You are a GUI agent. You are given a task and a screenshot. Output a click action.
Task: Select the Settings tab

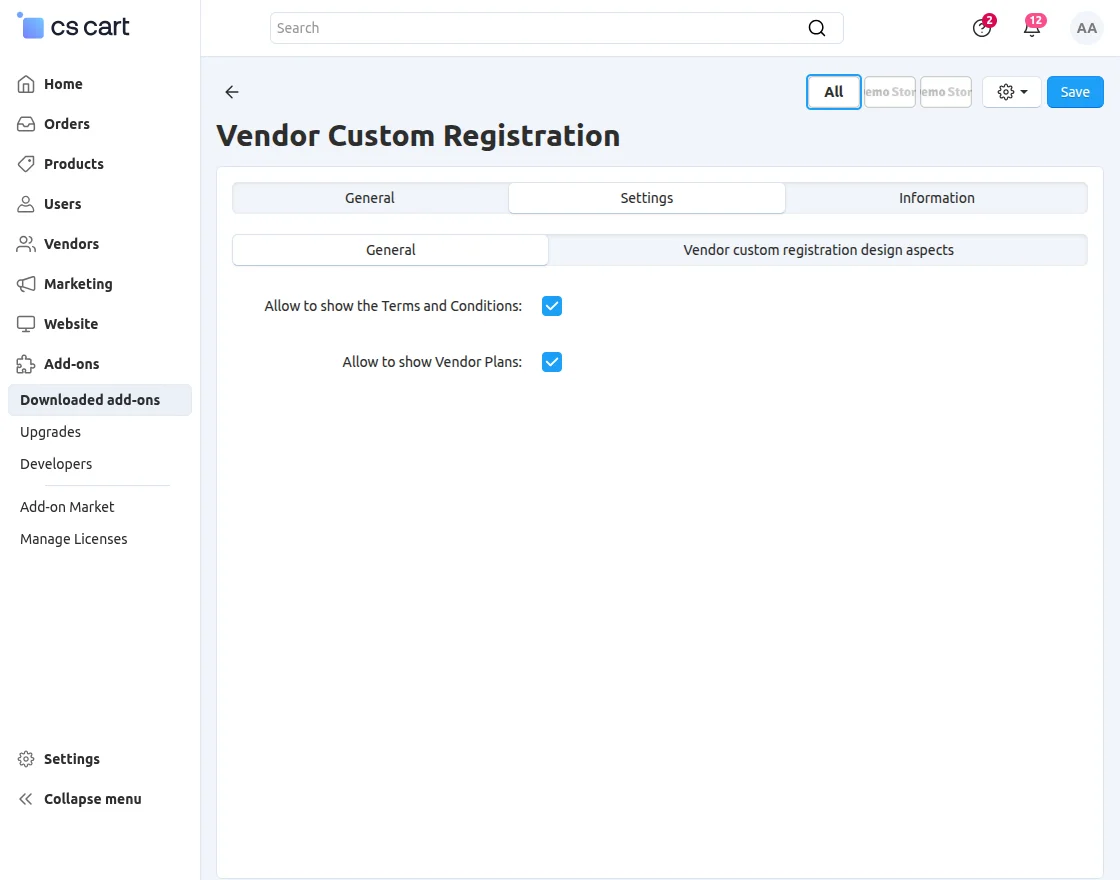646,198
